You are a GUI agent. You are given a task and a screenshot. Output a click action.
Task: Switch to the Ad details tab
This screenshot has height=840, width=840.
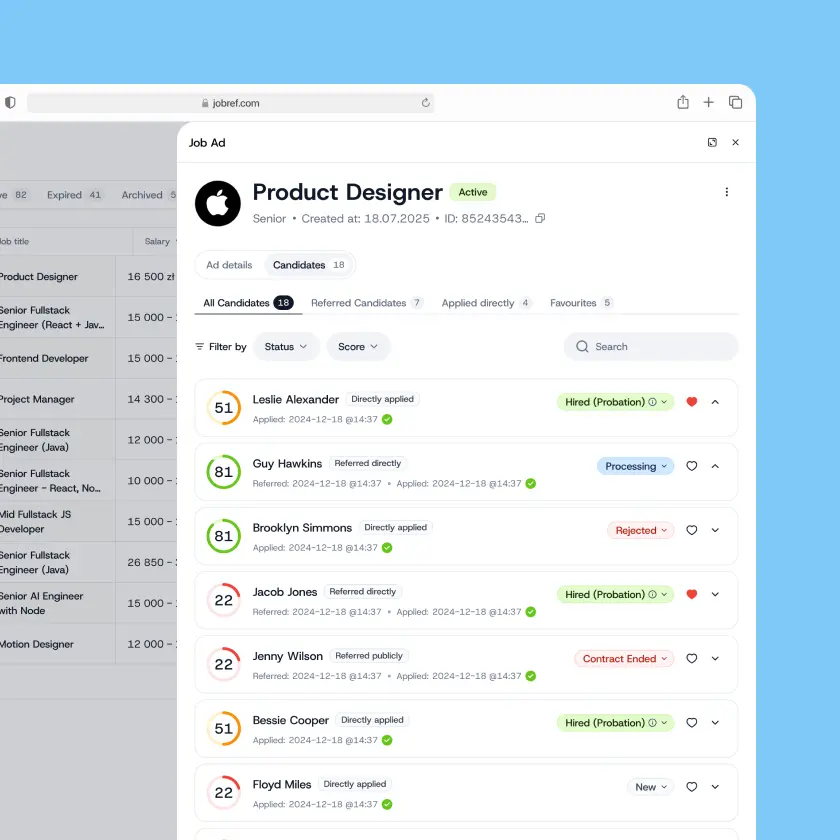pyautogui.click(x=229, y=265)
